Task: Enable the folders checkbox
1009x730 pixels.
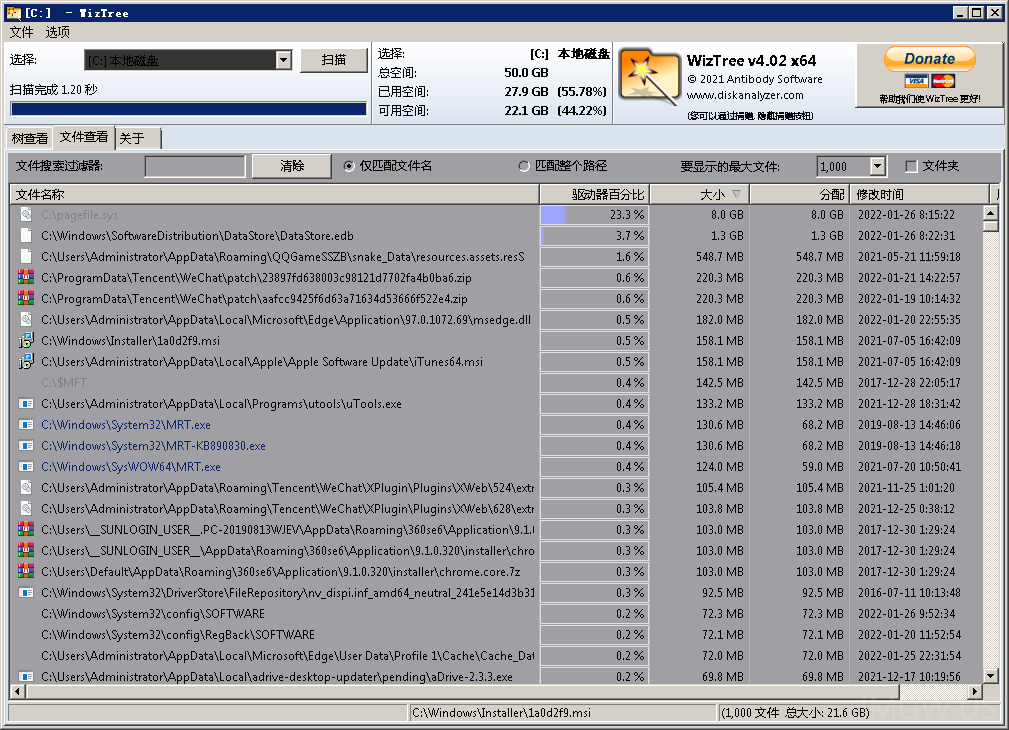Action: pyautogui.click(x=911, y=166)
